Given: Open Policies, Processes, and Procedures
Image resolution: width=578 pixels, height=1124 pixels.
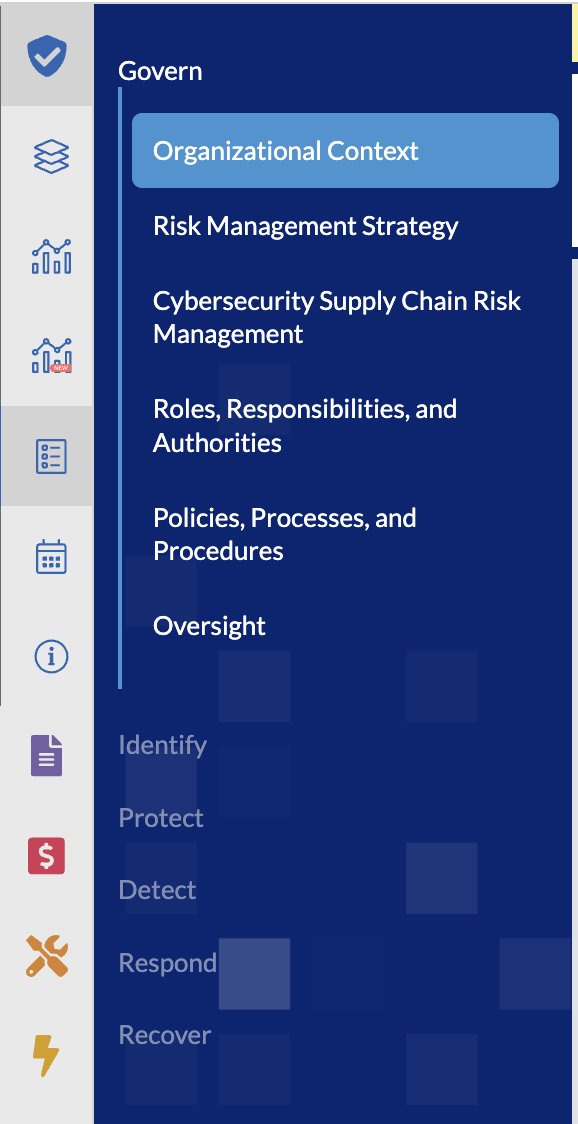Looking at the screenshot, I should click(285, 534).
